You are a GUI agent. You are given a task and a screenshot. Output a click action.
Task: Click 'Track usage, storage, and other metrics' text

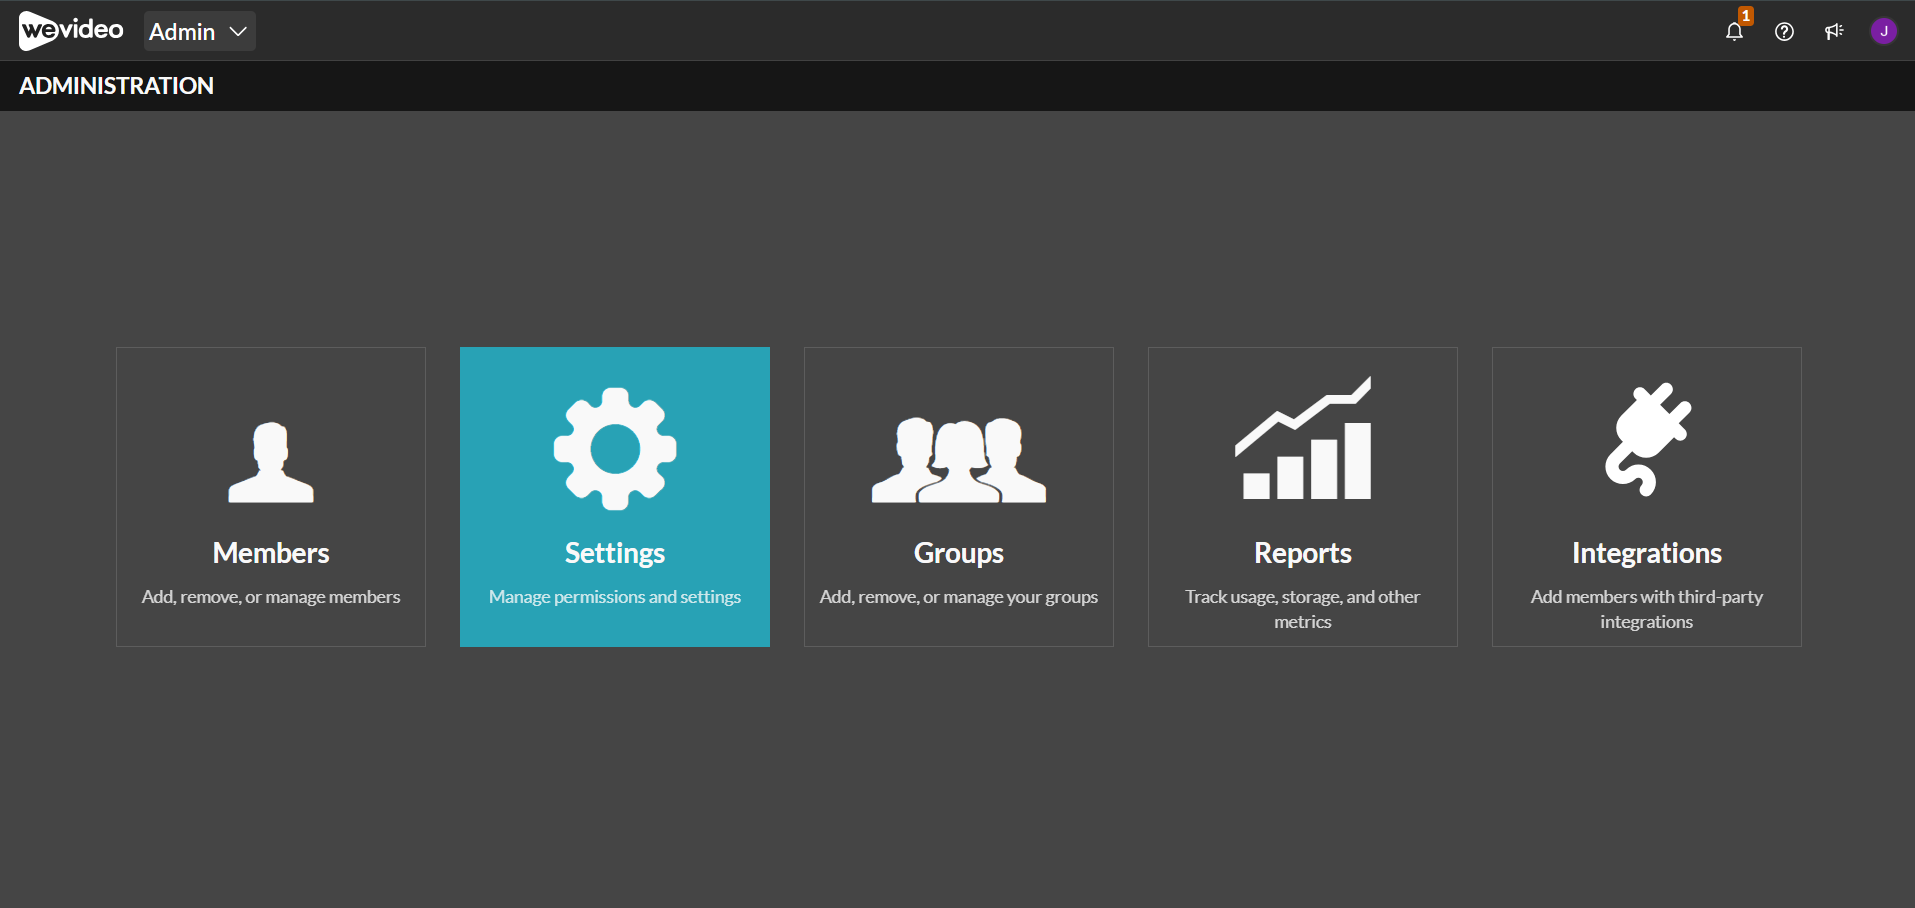click(1303, 609)
